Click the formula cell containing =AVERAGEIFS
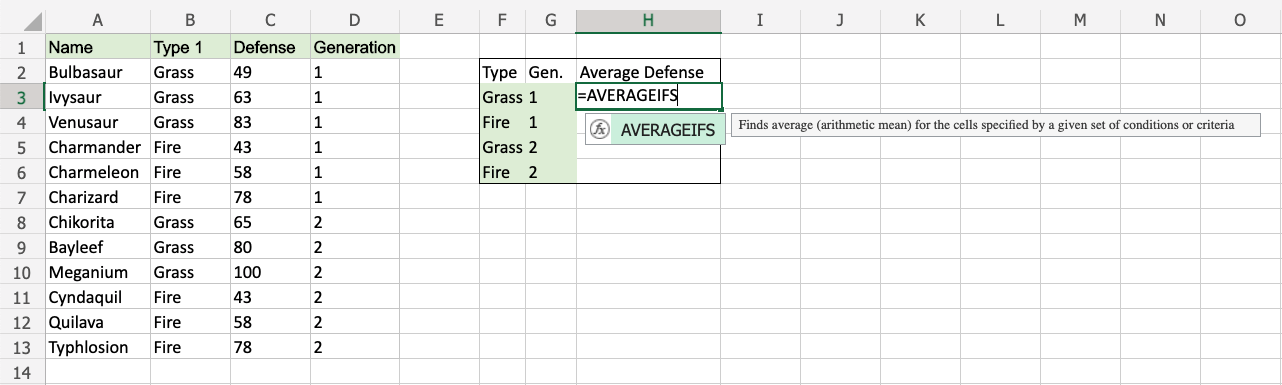 point(649,97)
